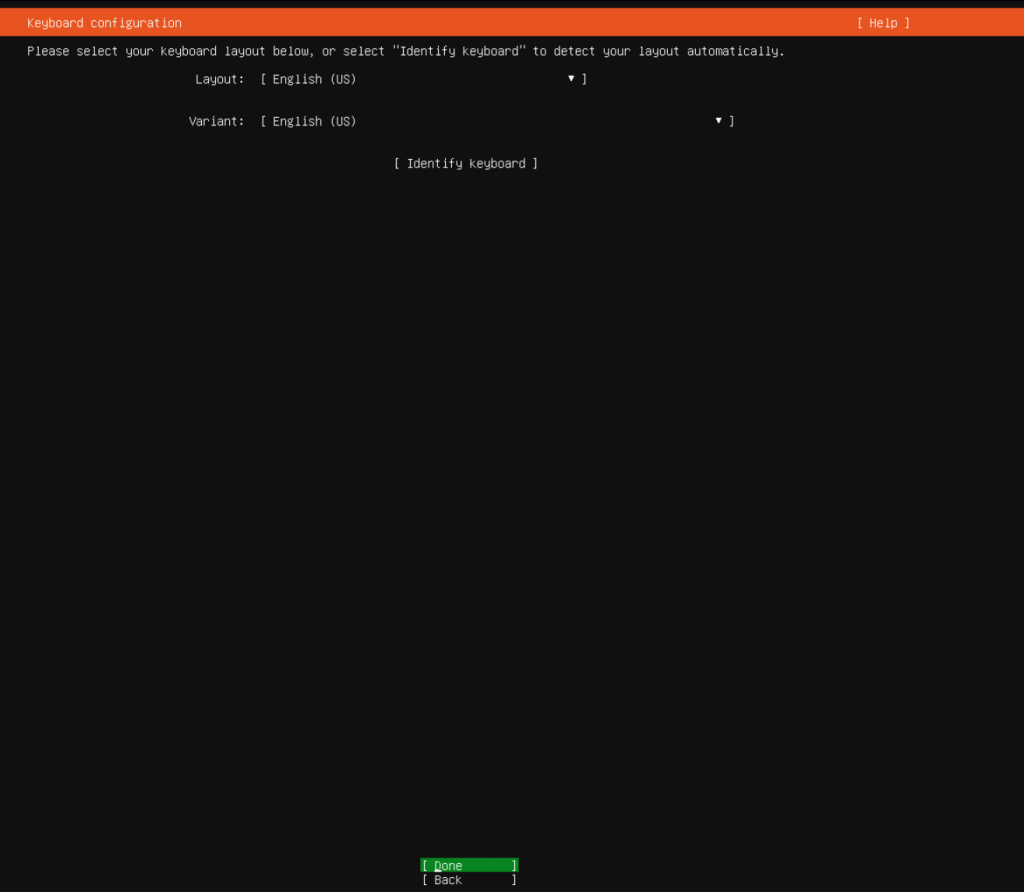Viewport: 1024px width, 892px height.
Task: Click the Keyboard configuration title text
Action: click(104, 23)
